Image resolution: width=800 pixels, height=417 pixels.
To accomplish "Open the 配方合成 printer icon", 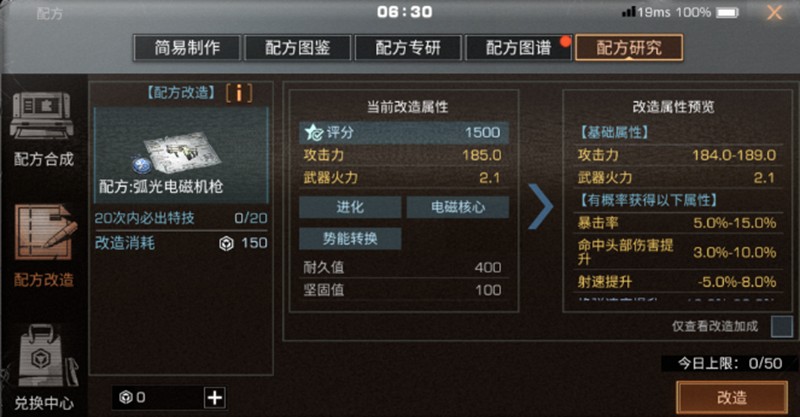I will click(x=42, y=116).
